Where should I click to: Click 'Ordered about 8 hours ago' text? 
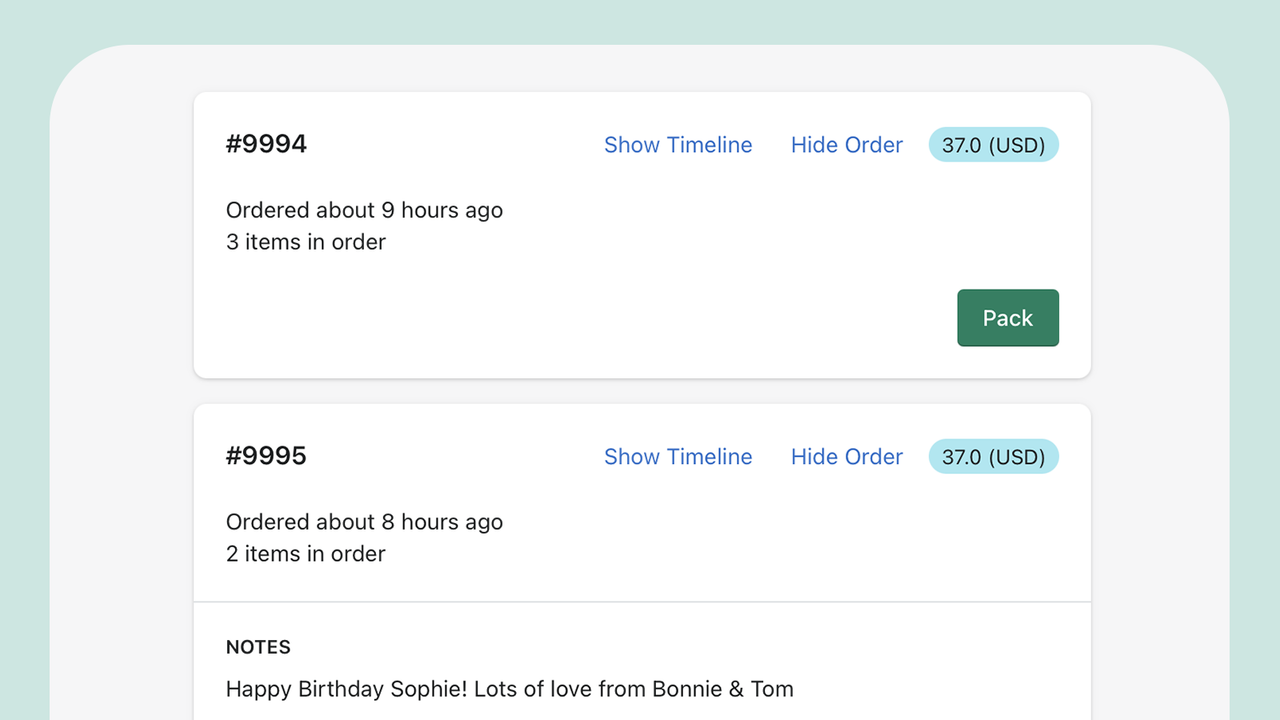pos(364,521)
